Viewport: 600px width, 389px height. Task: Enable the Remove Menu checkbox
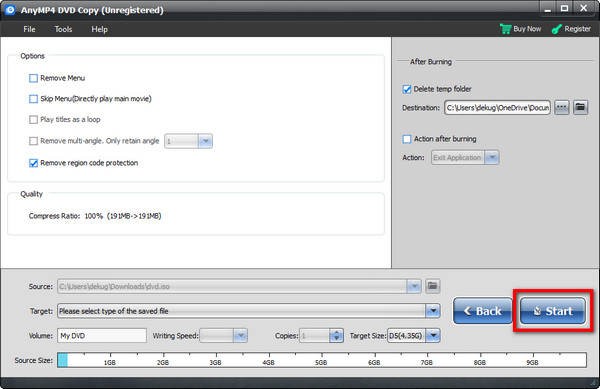33,78
